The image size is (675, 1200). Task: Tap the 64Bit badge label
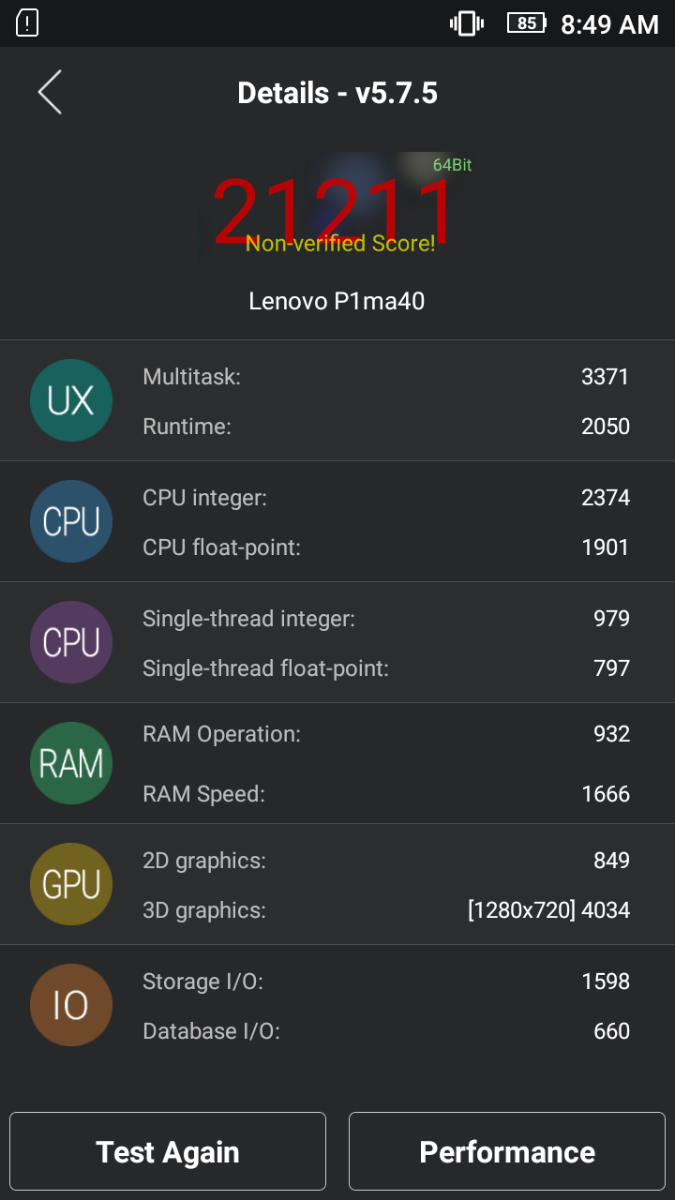[452, 165]
